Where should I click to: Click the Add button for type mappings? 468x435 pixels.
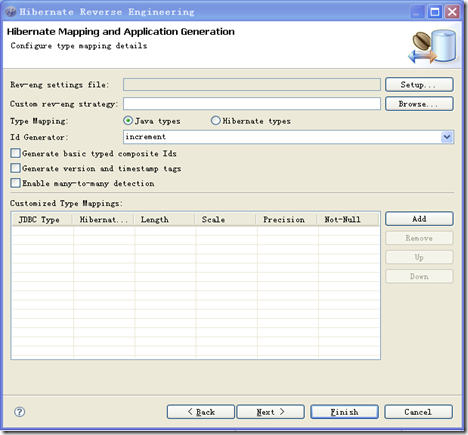(419, 219)
